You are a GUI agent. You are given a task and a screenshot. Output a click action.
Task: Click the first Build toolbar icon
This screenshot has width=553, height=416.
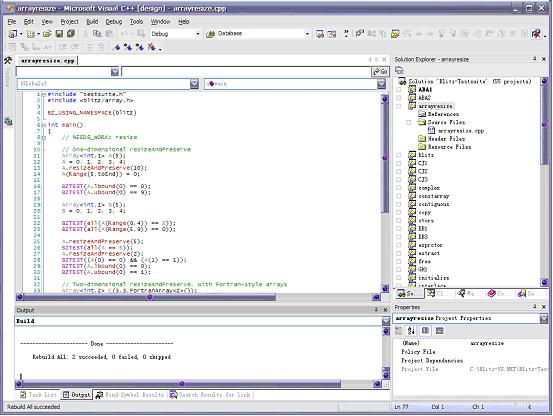tap(116, 47)
